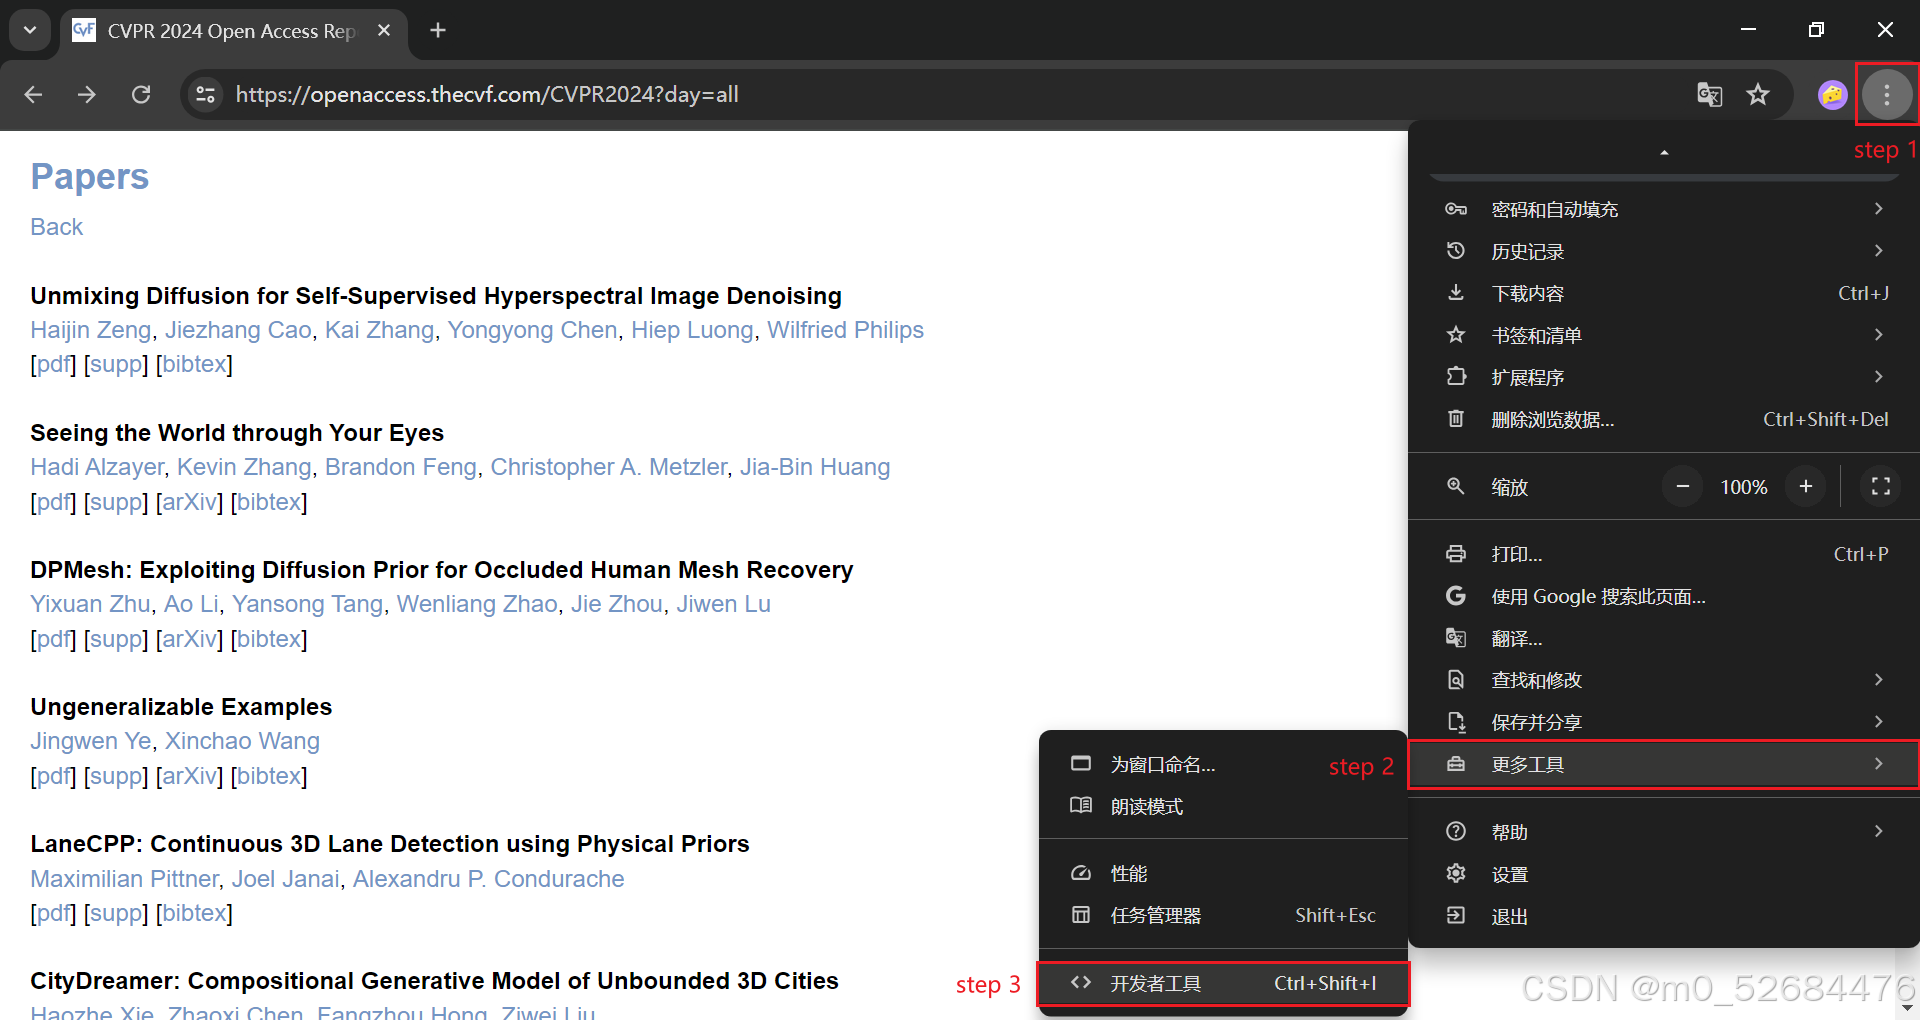Click the Back link under Papers
The image size is (1920, 1020).
point(56,227)
